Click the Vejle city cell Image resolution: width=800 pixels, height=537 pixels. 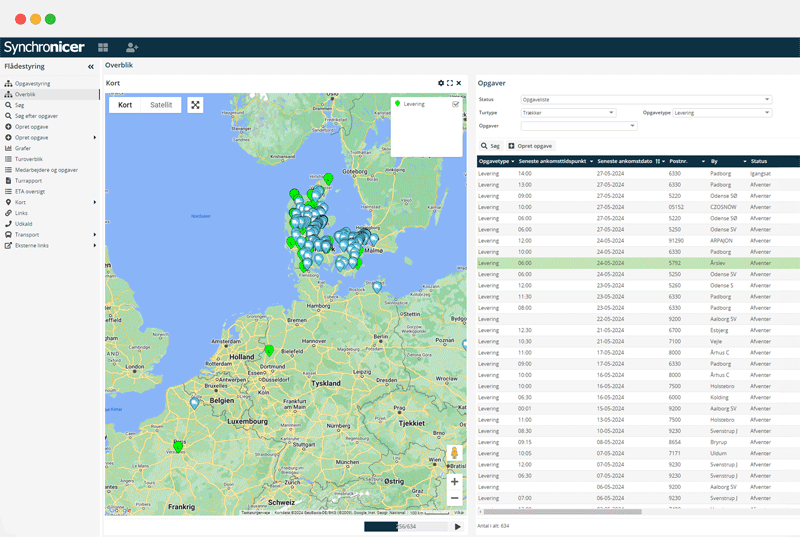[x=716, y=342]
